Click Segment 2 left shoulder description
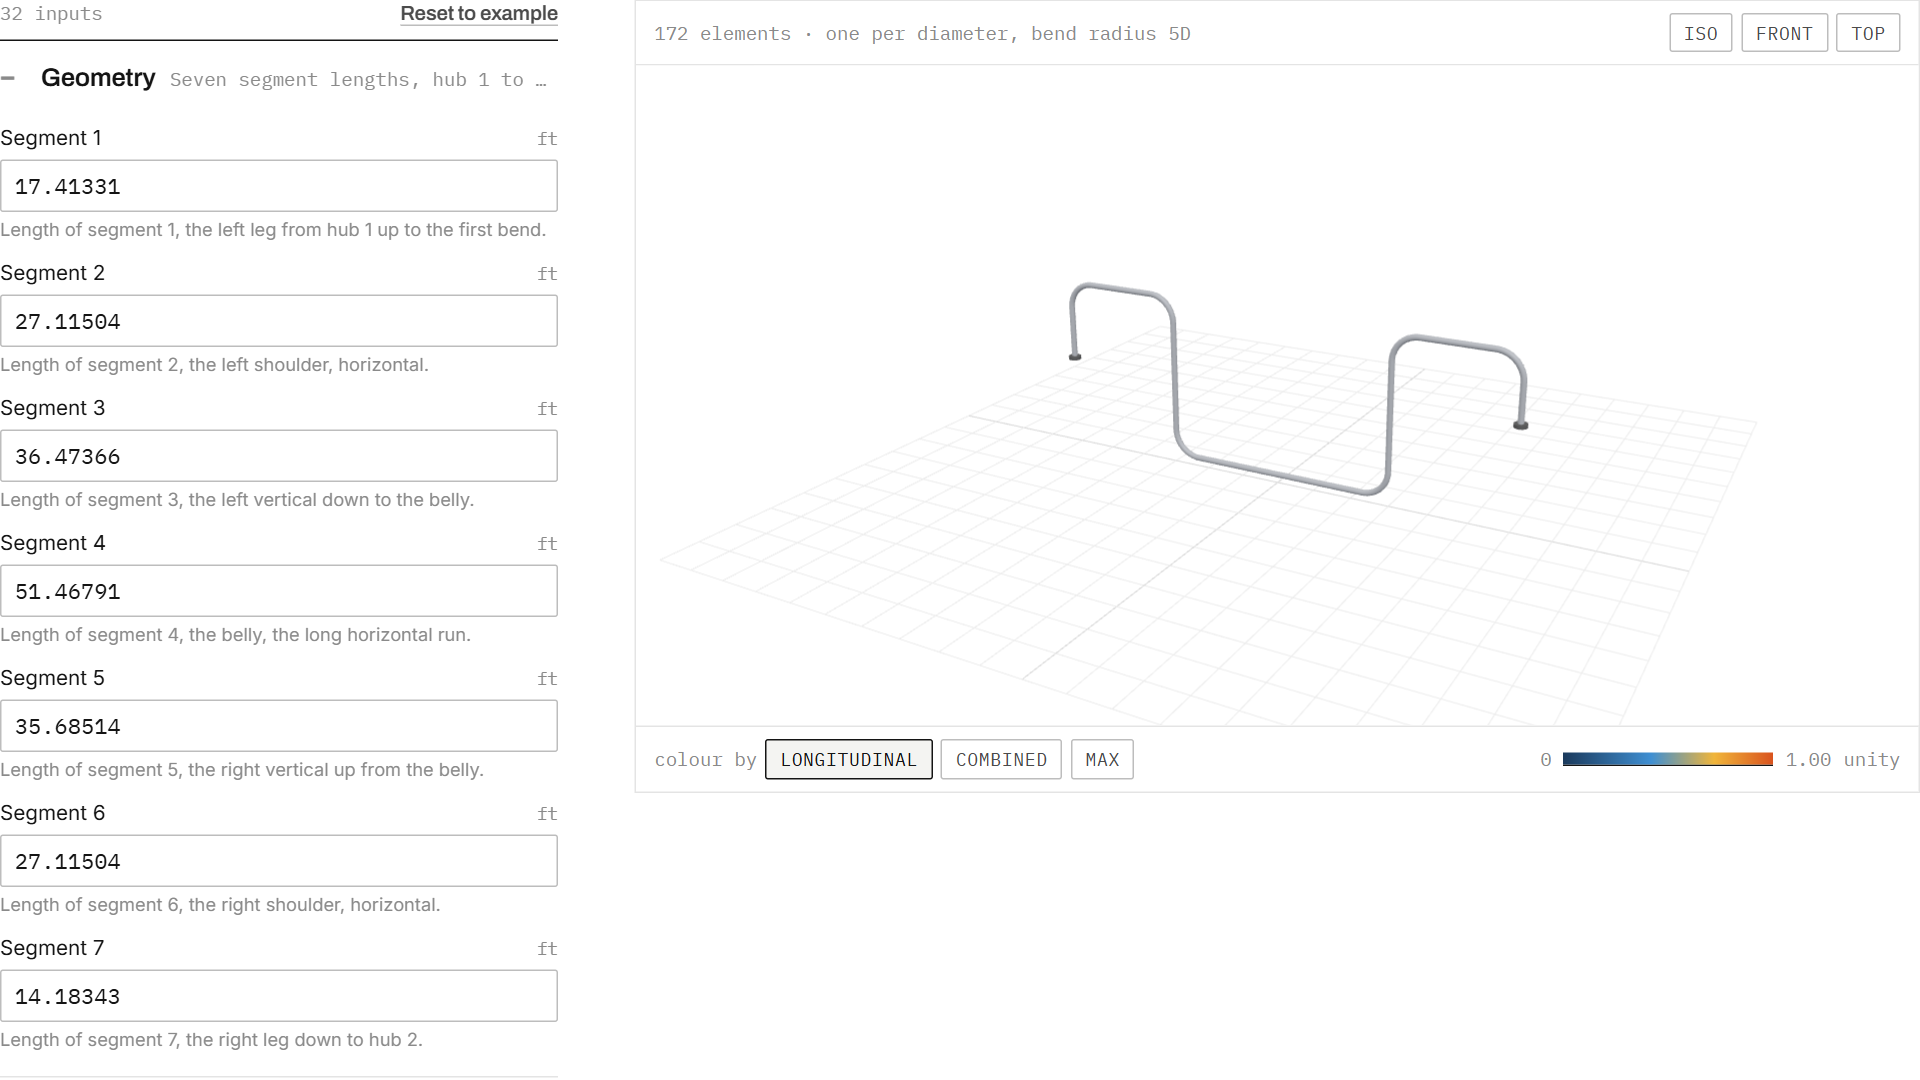This screenshot has width=1920, height=1080. 214,364
